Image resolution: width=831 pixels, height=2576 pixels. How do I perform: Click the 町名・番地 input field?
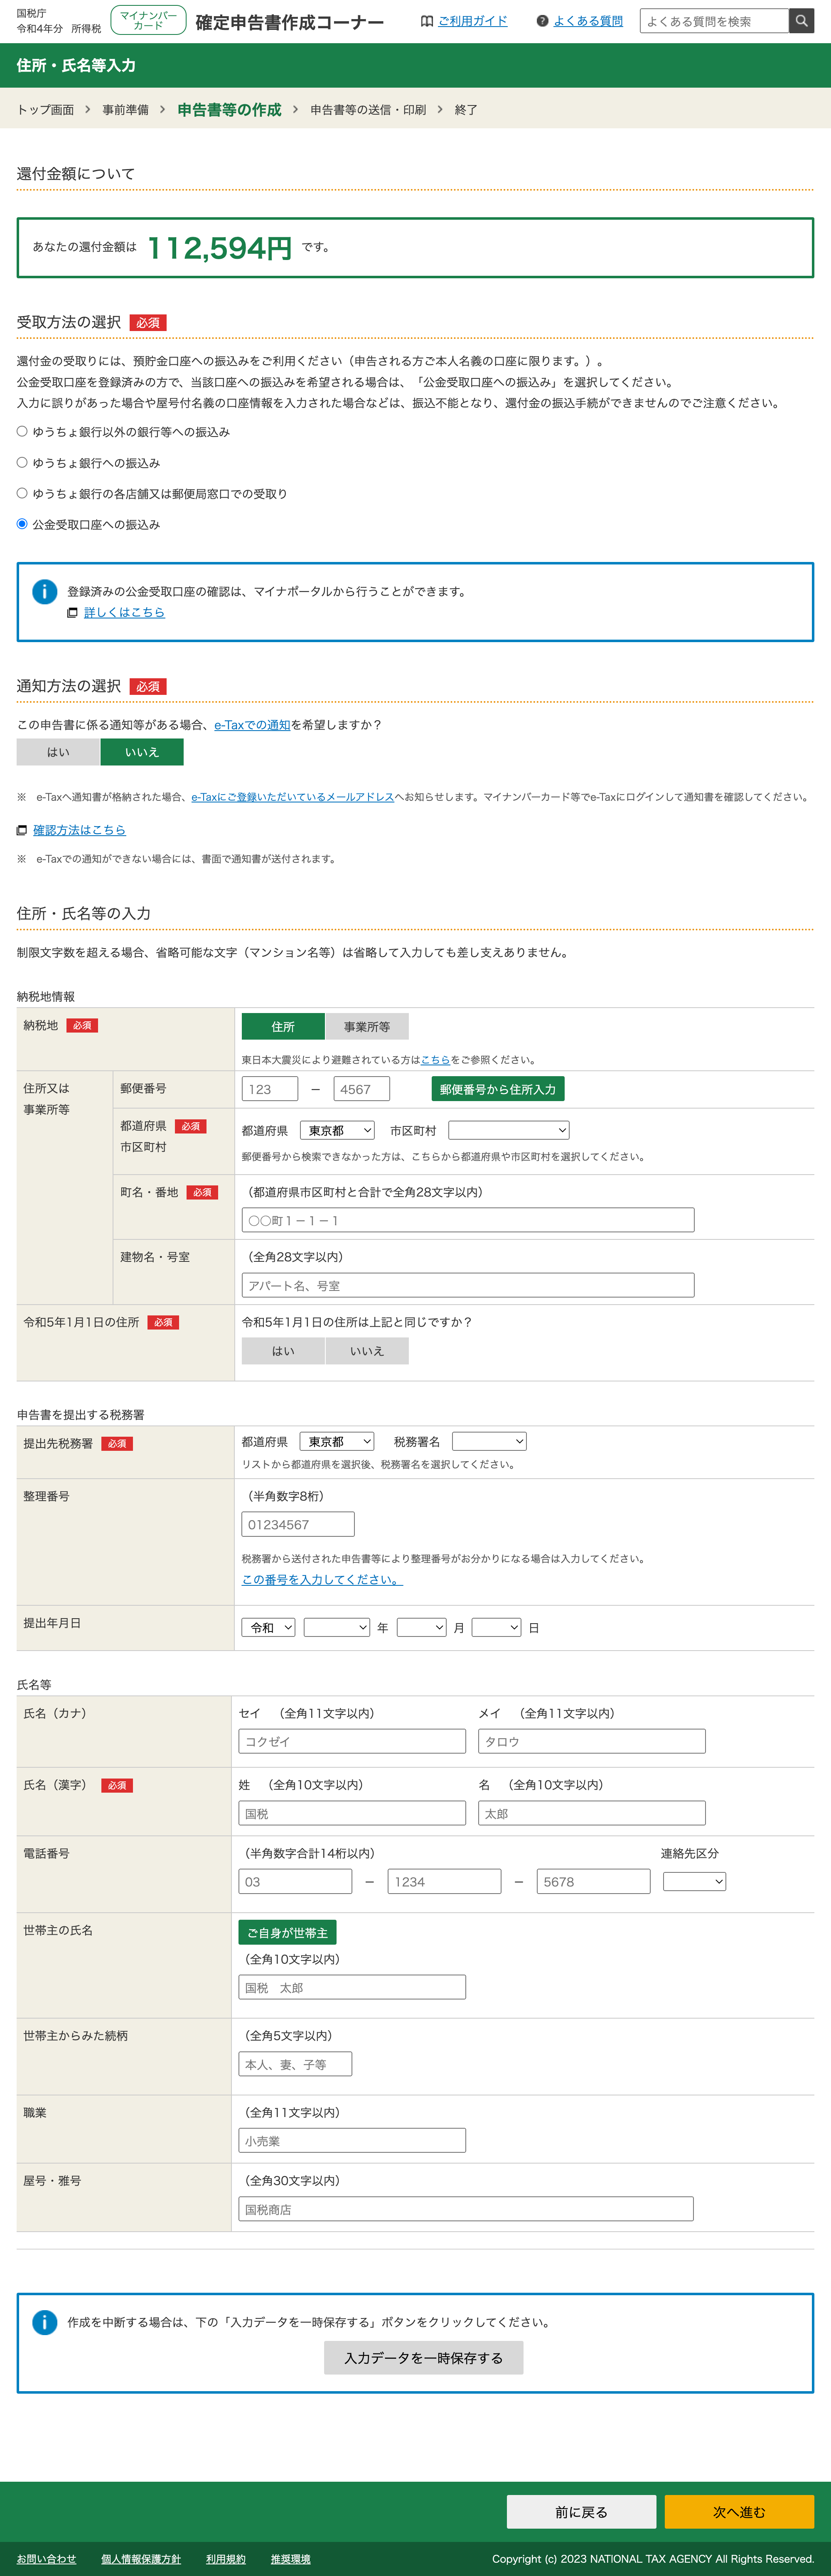(467, 1220)
